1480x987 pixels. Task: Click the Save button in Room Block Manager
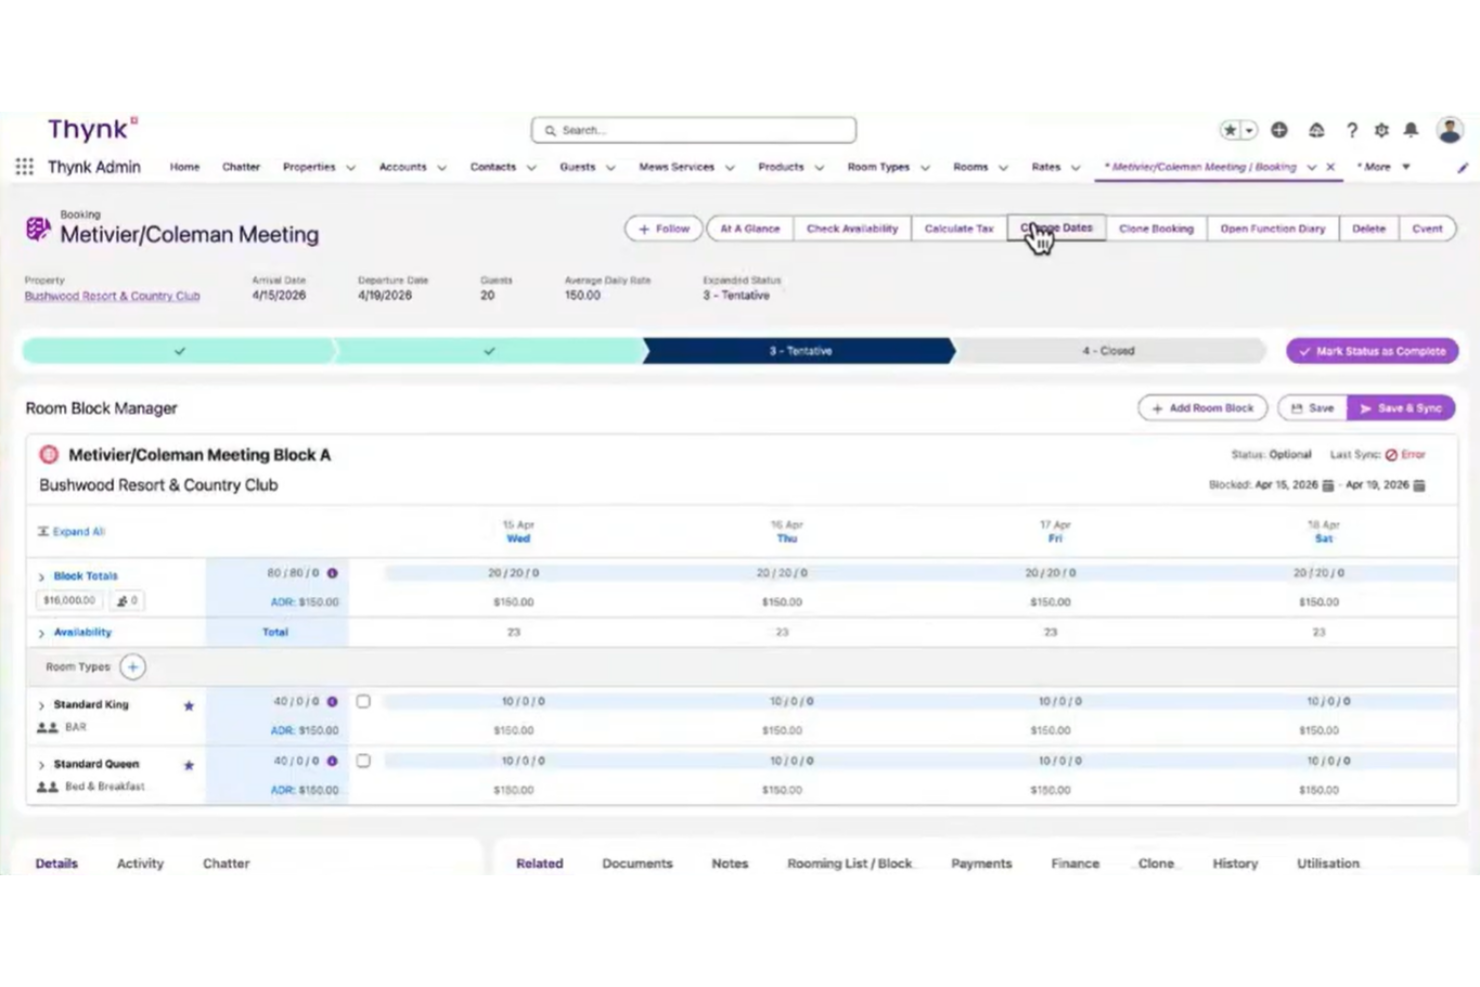click(x=1312, y=408)
